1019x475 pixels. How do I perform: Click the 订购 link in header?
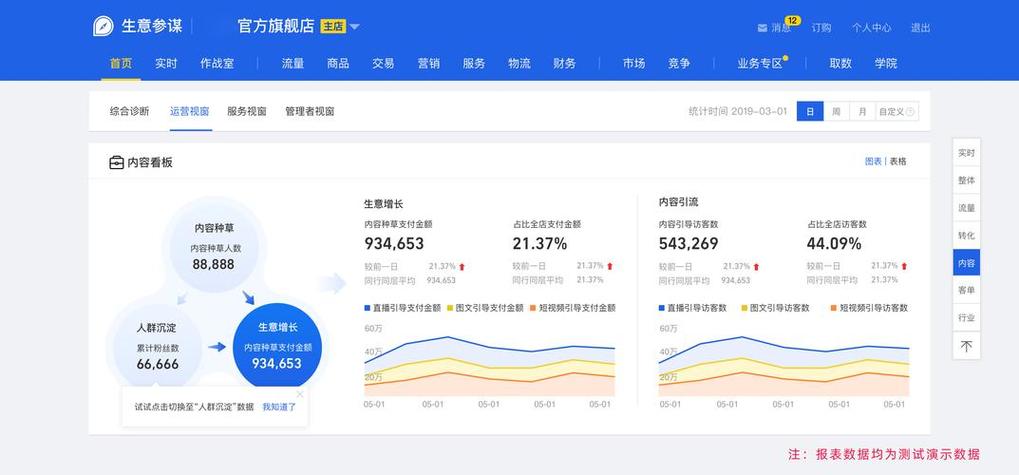click(821, 28)
